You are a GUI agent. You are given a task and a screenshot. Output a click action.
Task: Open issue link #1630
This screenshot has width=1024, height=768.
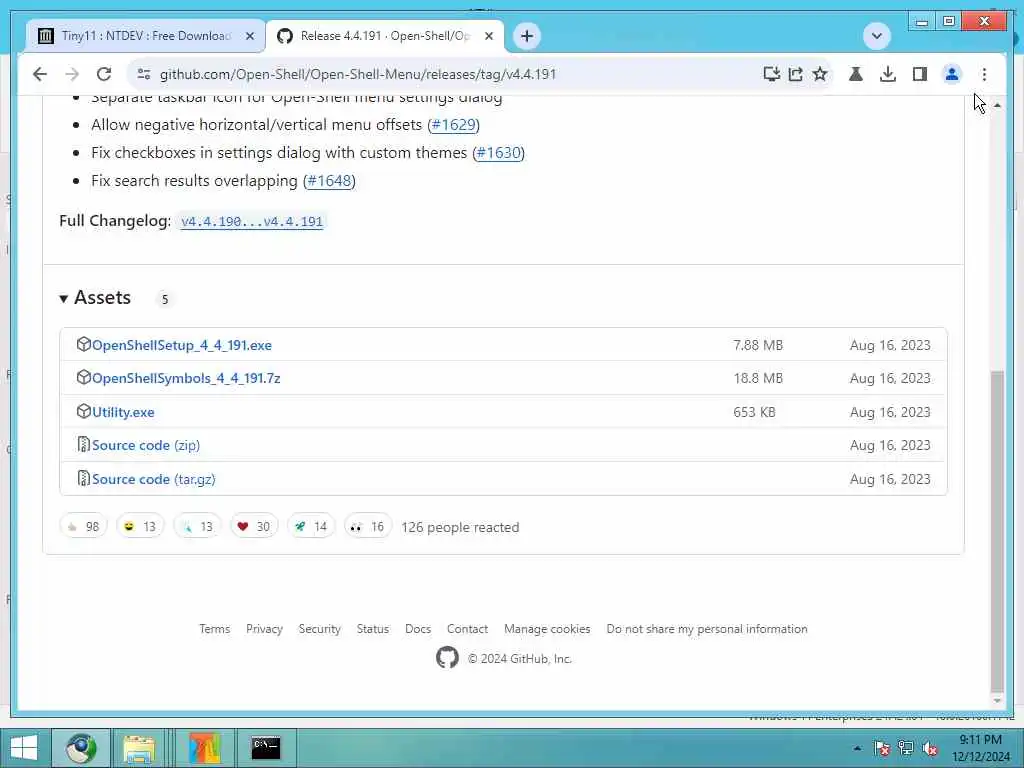[498, 153]
